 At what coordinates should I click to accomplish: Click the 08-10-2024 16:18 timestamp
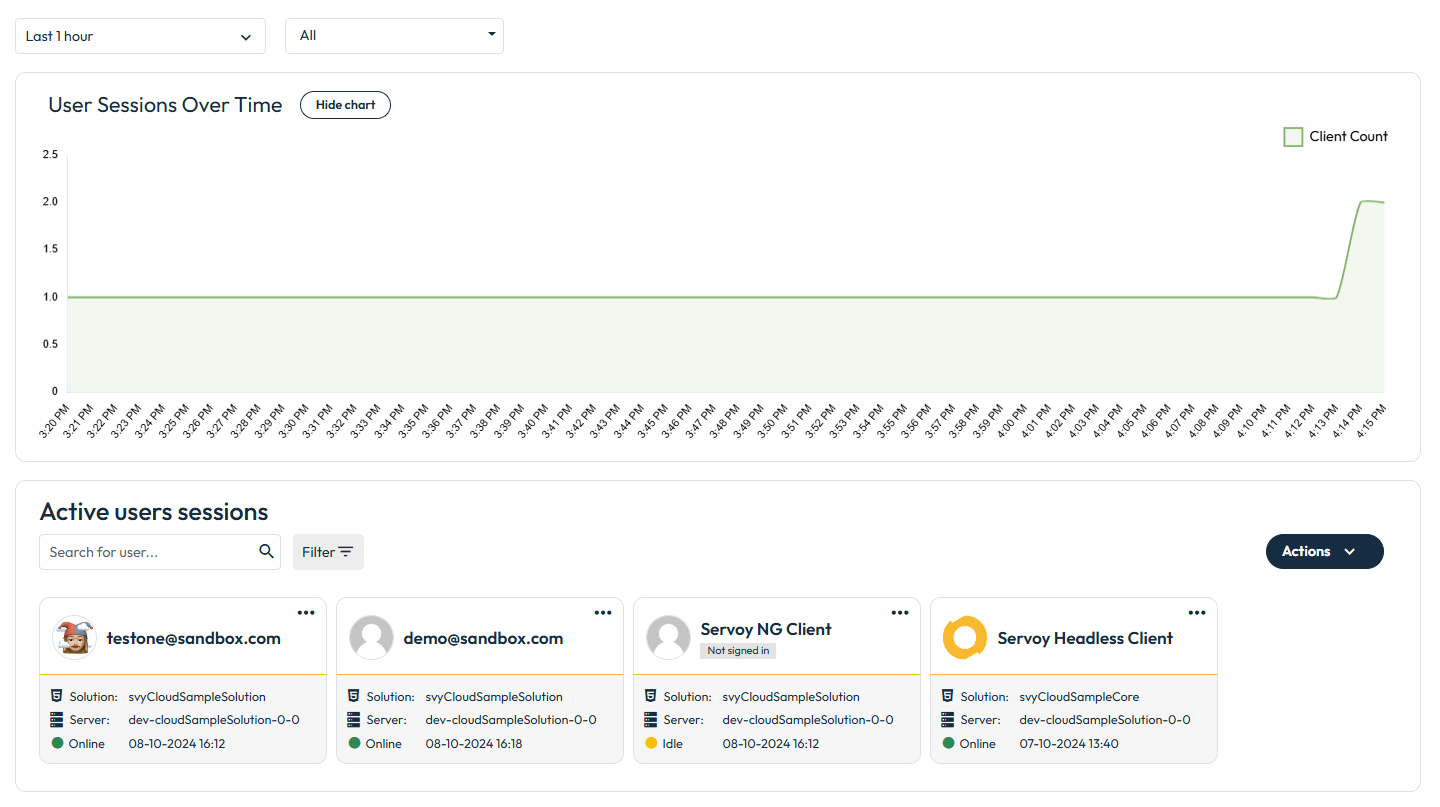coord(474,744)
